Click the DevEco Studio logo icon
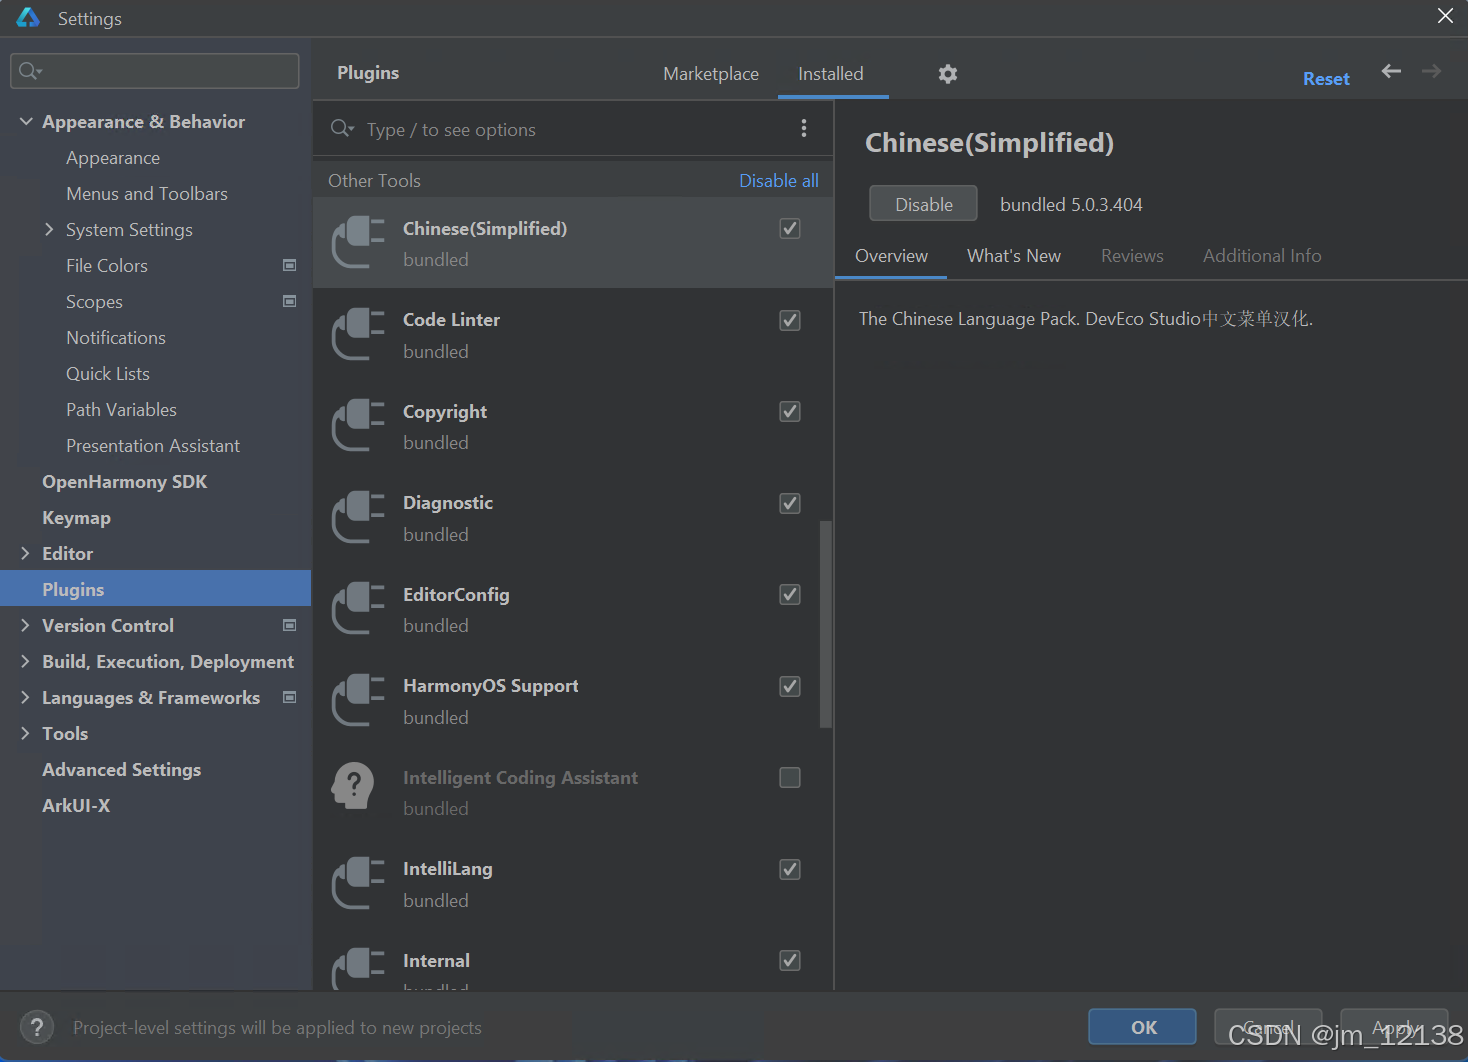Viewport: 1468px width, 1062px height. coord(28,18)
